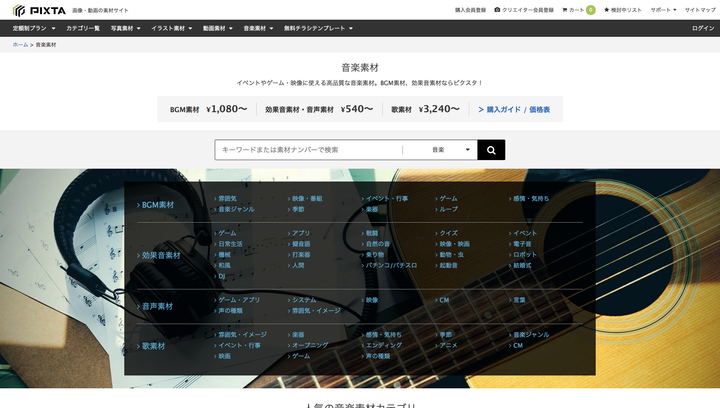Select エンディング under 歌素材

(x=382, y=346)
